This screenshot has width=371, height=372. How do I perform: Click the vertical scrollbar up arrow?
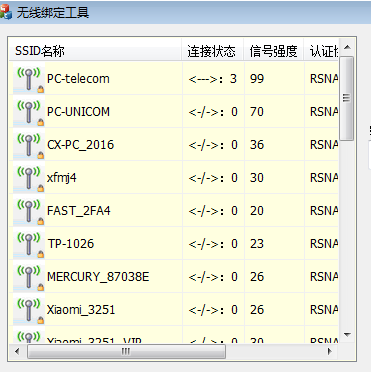[347, 47]
